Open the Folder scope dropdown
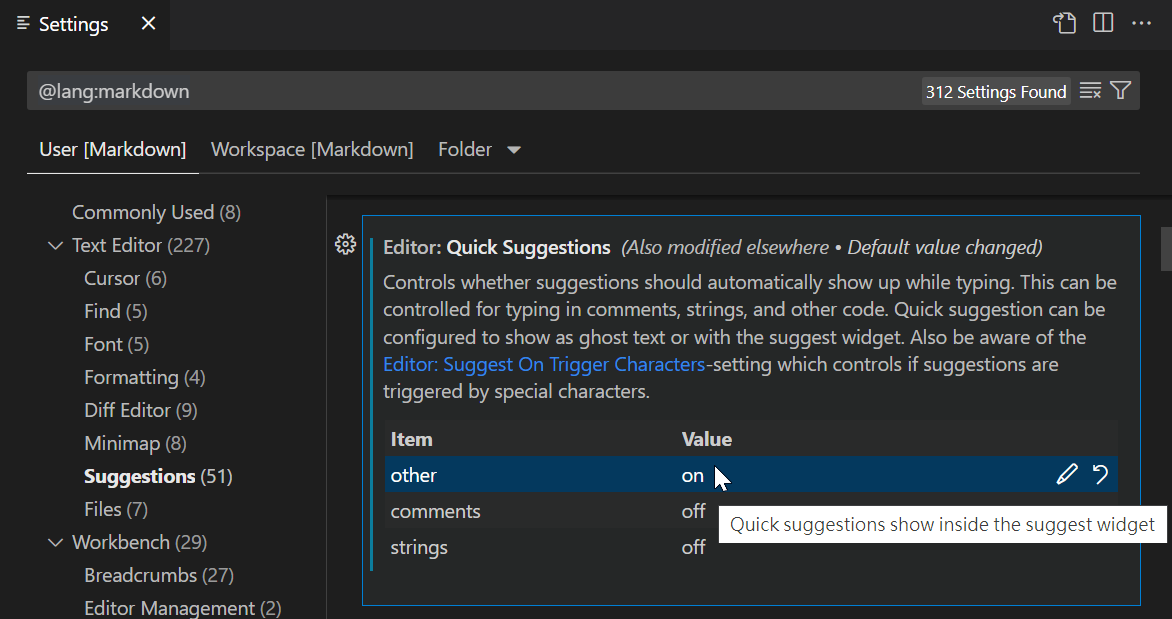Viewport: 1172px width, 619px height. [479, 150]
